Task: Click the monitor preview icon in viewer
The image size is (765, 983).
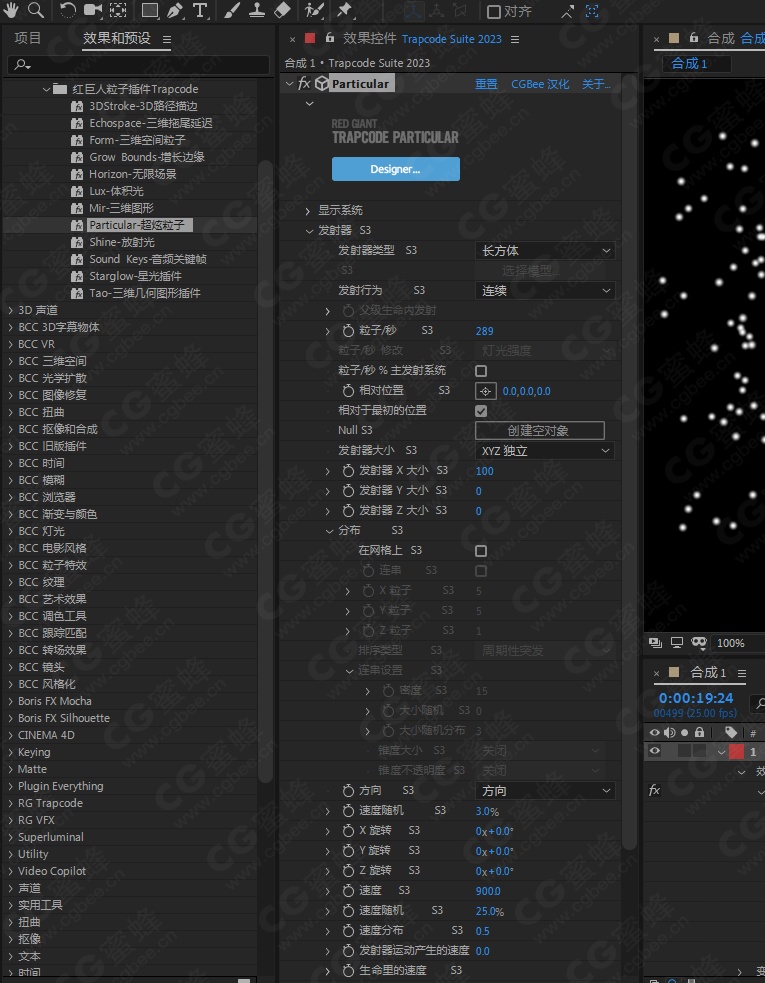Action: (x=677, y=643)
